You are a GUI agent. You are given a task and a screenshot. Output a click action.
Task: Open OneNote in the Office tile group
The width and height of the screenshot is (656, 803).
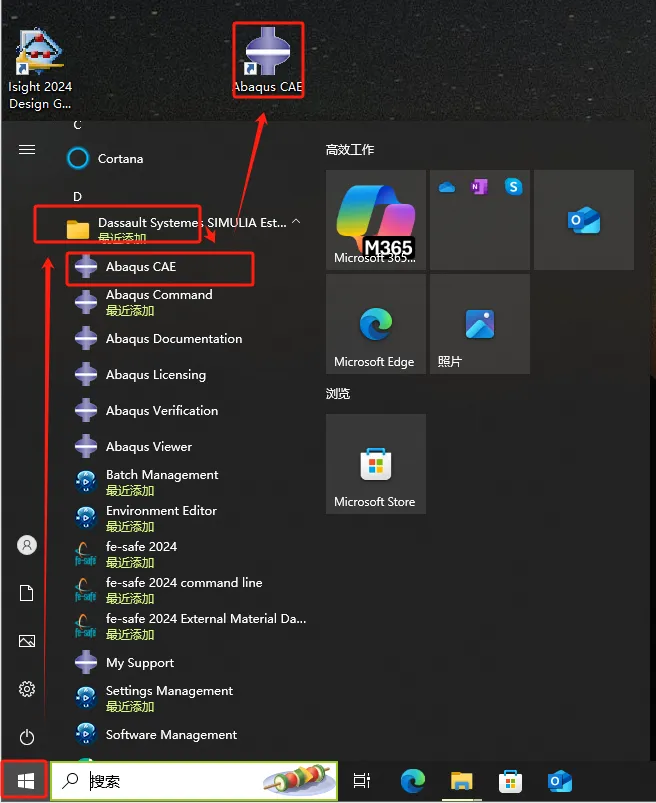[479, 187]
